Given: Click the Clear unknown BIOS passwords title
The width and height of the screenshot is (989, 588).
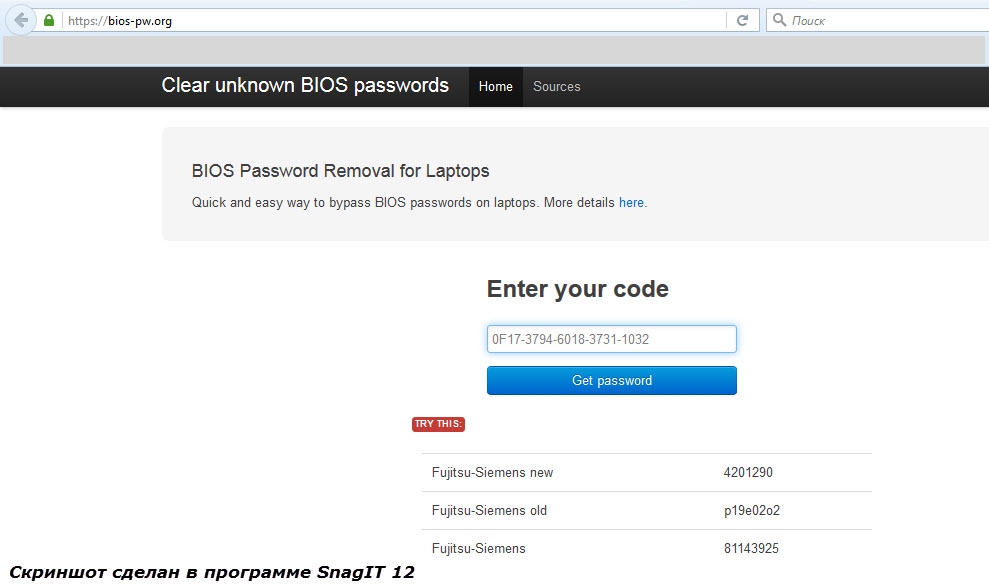Looking at the screenshot, I should (x=305, y=85).
